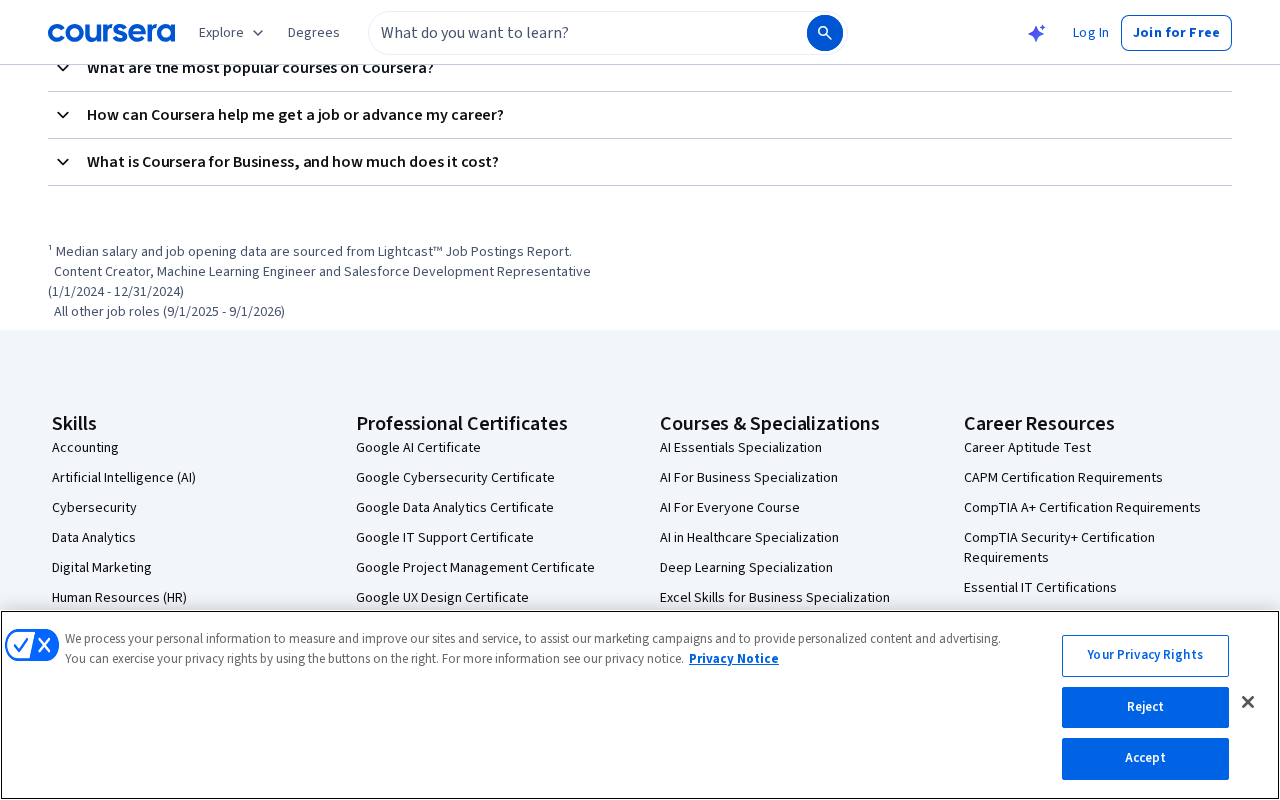Open the AI For Everyone Course link

point(730,507)
